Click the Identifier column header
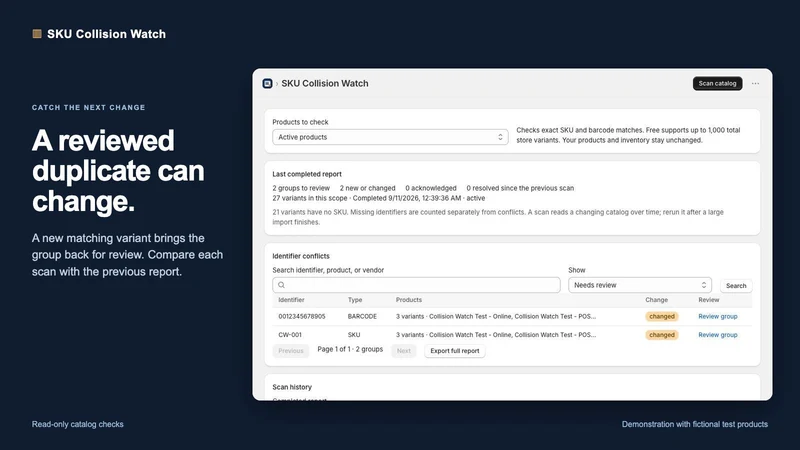 pos(291,300)
